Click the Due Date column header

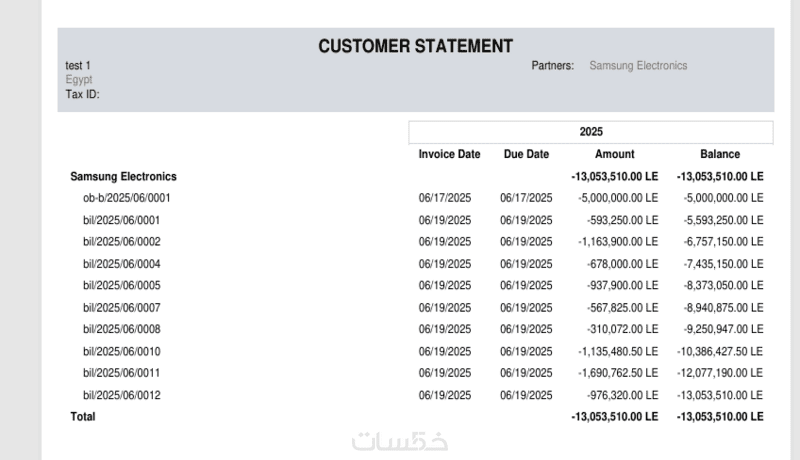[526, 154]
